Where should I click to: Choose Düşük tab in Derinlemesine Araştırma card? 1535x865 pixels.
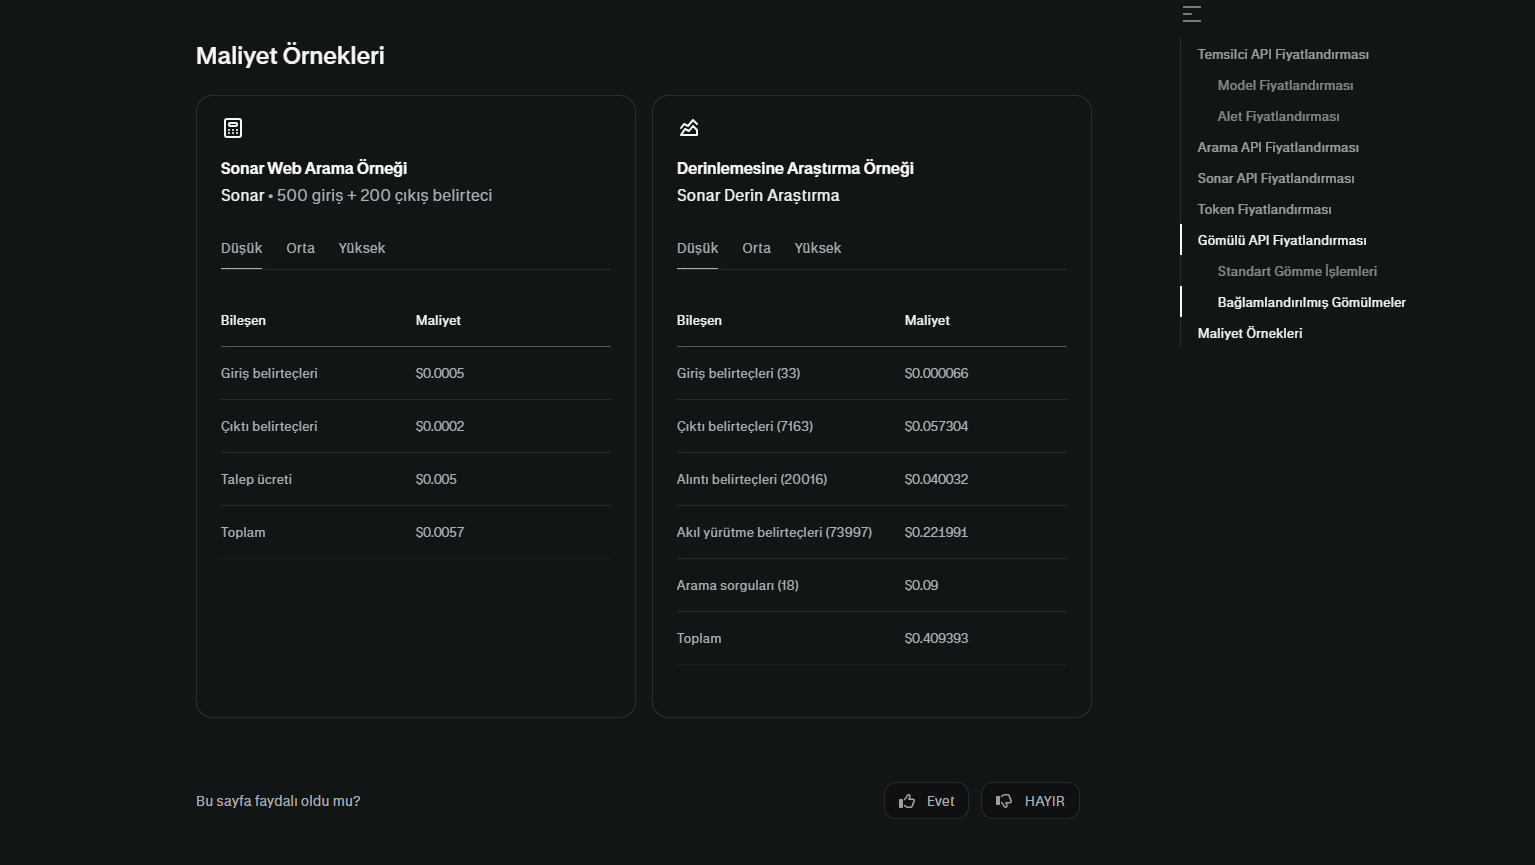tap(698, 248)
